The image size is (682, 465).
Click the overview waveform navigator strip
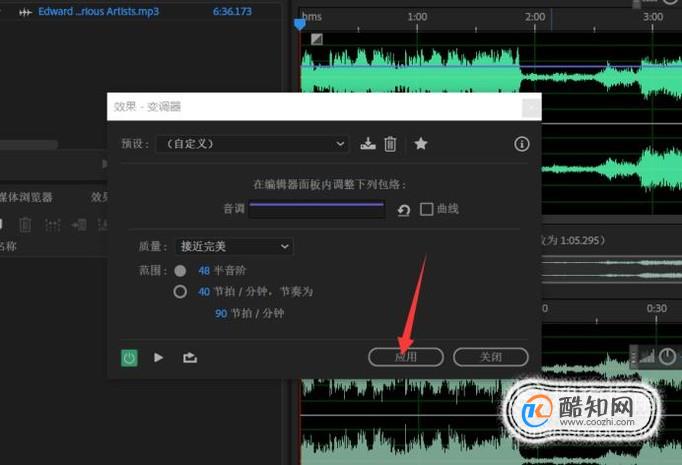tap(612, 269)
